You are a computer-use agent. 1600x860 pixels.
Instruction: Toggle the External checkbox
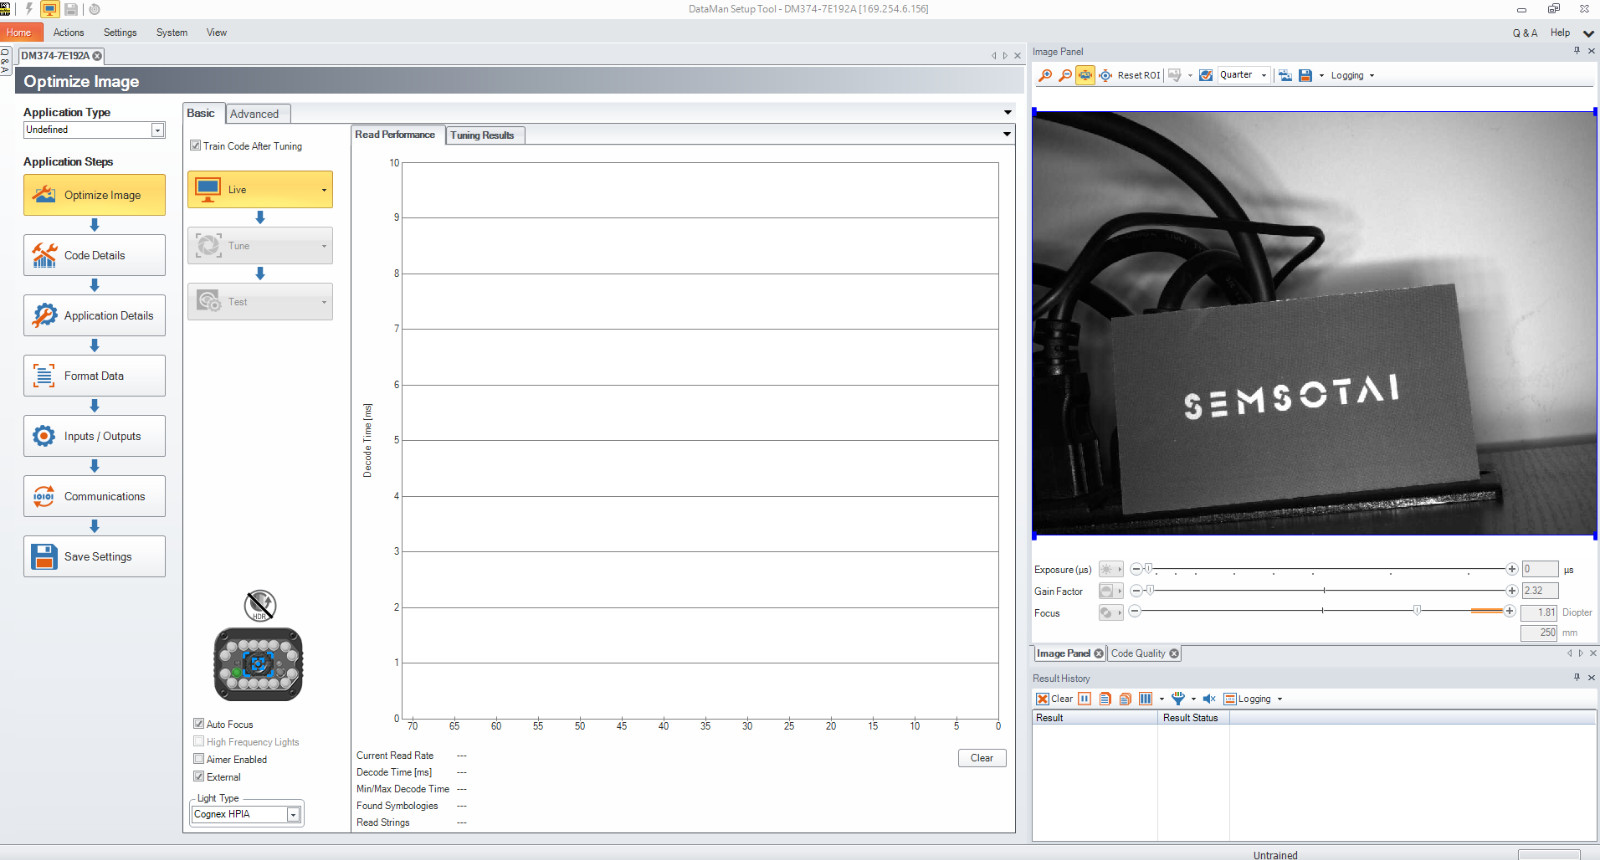[x=199, y=777]
